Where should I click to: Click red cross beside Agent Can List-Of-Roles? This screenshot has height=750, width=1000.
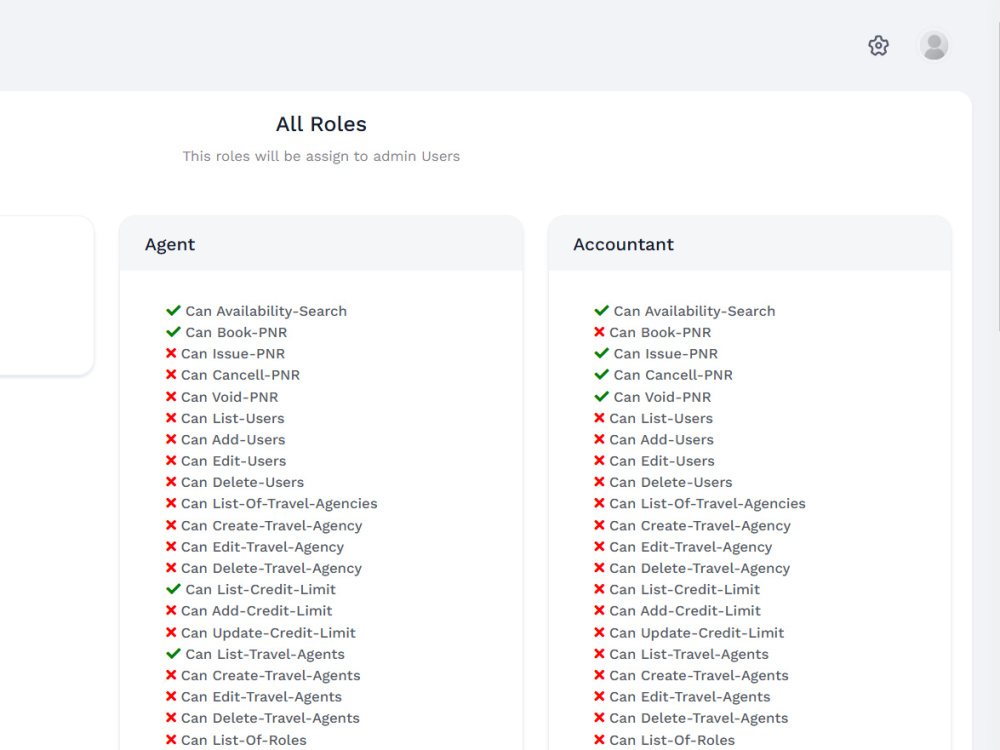pos(171,740)
